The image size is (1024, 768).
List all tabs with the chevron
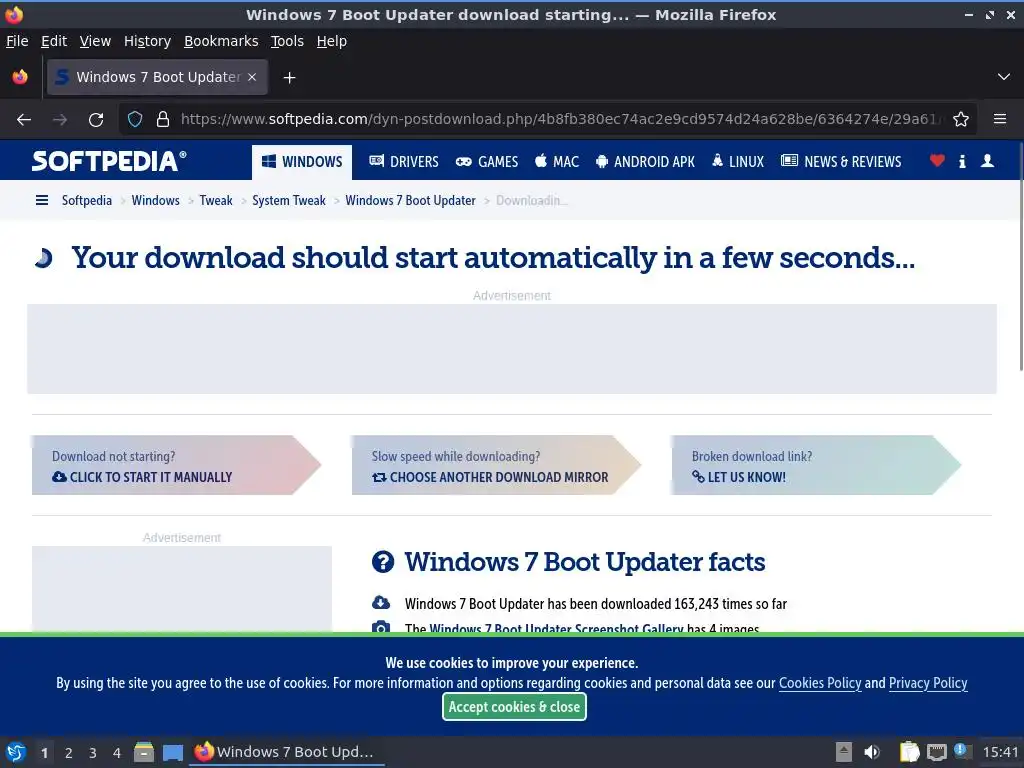(x=1004, y=77)
